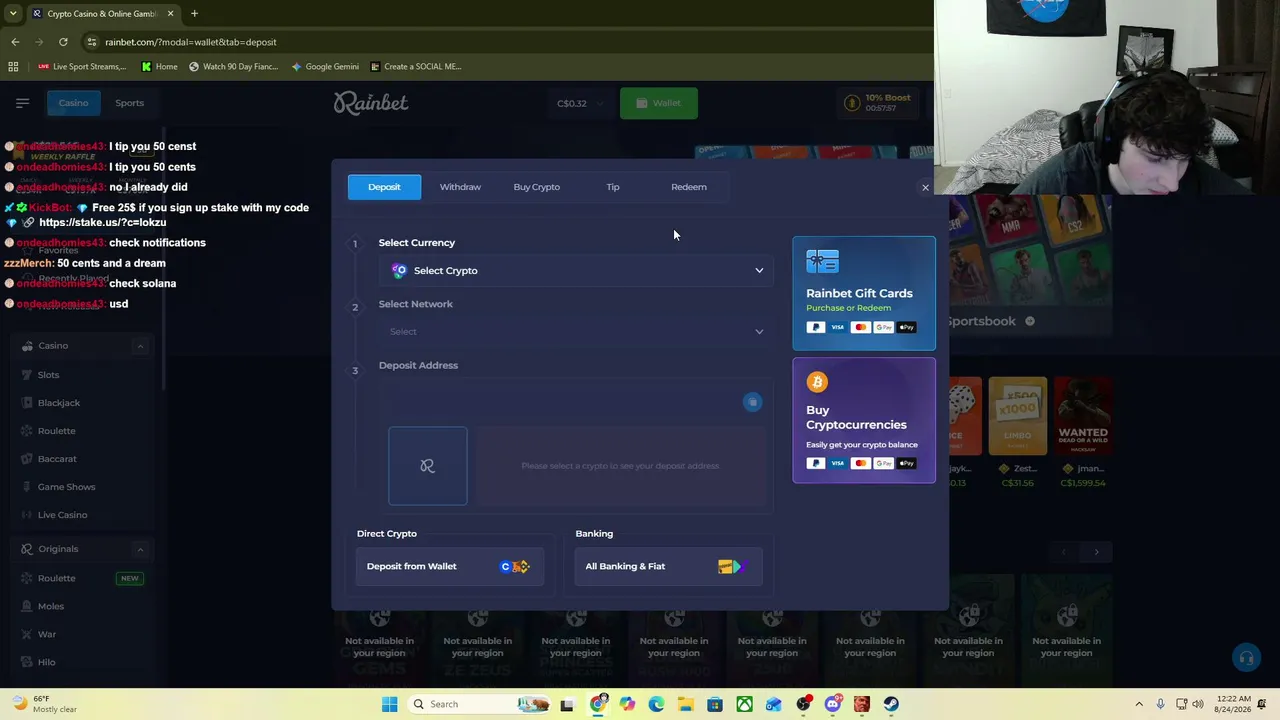1280x720 pixels.
Task: Open the stake.us link in chat overlay
Action: [x=103, y=222]
